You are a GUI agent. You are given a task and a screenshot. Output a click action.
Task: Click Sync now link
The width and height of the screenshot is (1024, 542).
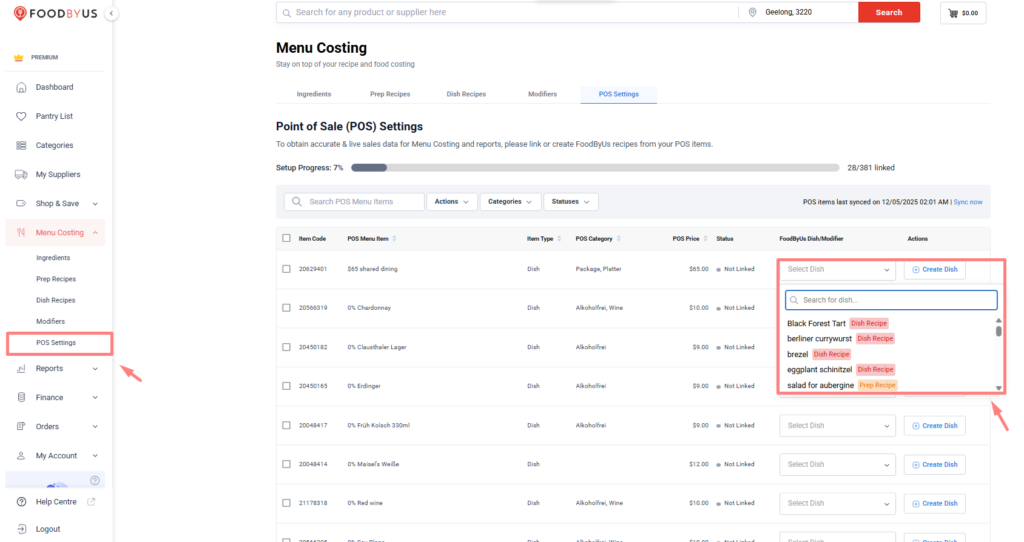[968, 202]
